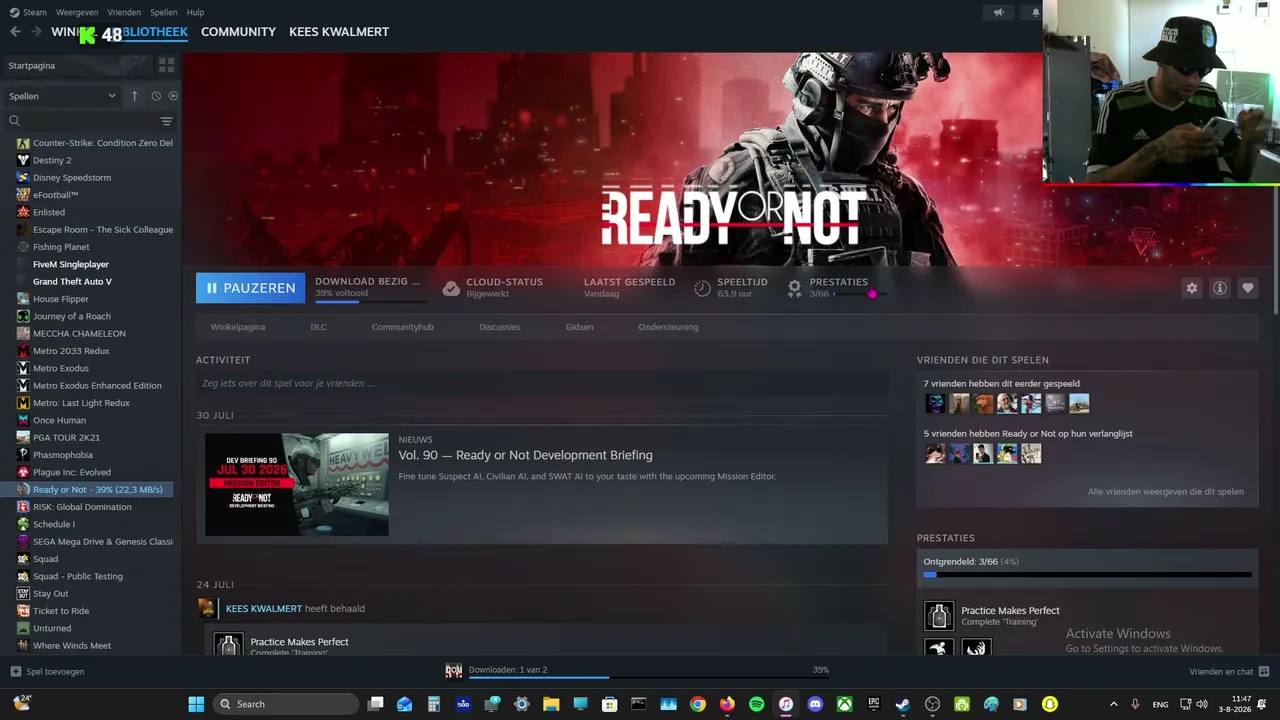
Task: Open Discord from the taskbar
Action: pos(815,704)
